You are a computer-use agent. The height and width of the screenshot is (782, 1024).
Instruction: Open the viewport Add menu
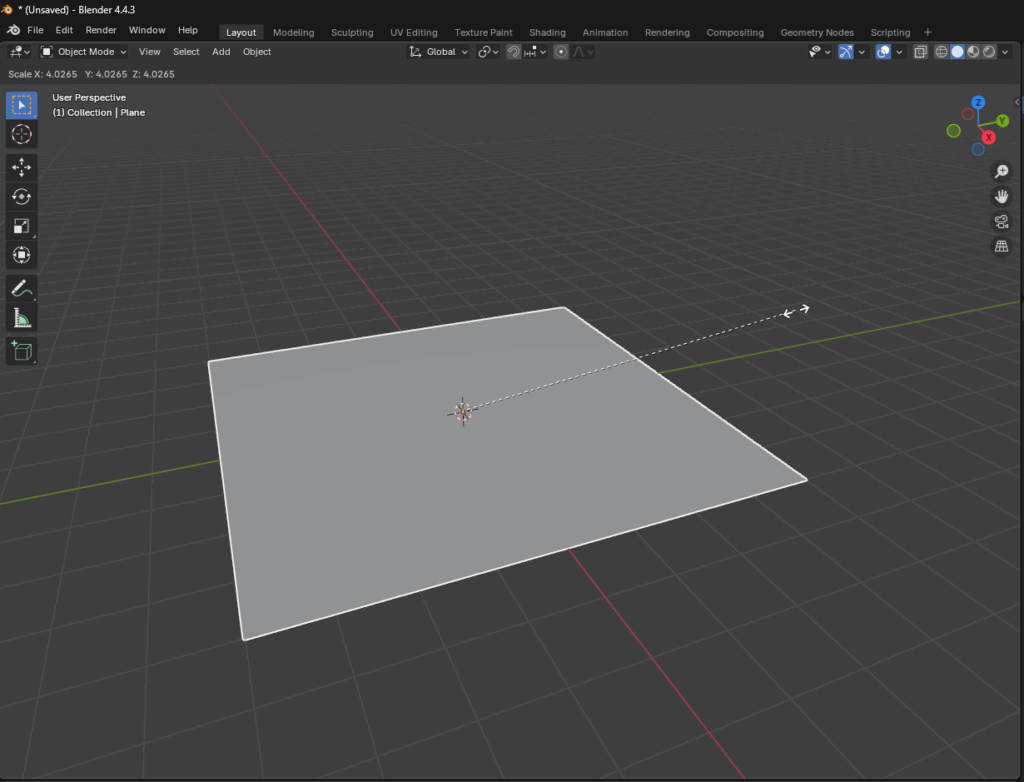click(221, 52)
